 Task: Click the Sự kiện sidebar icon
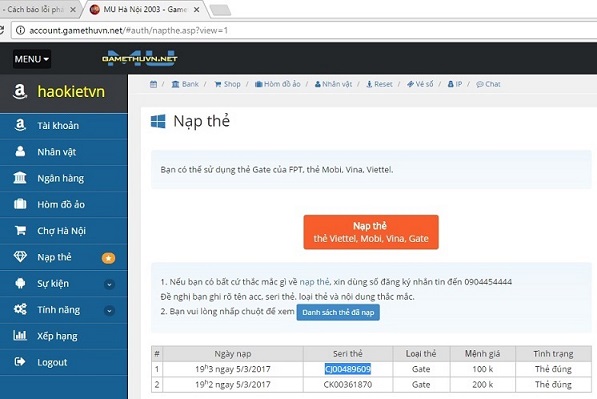coord(20,283)
